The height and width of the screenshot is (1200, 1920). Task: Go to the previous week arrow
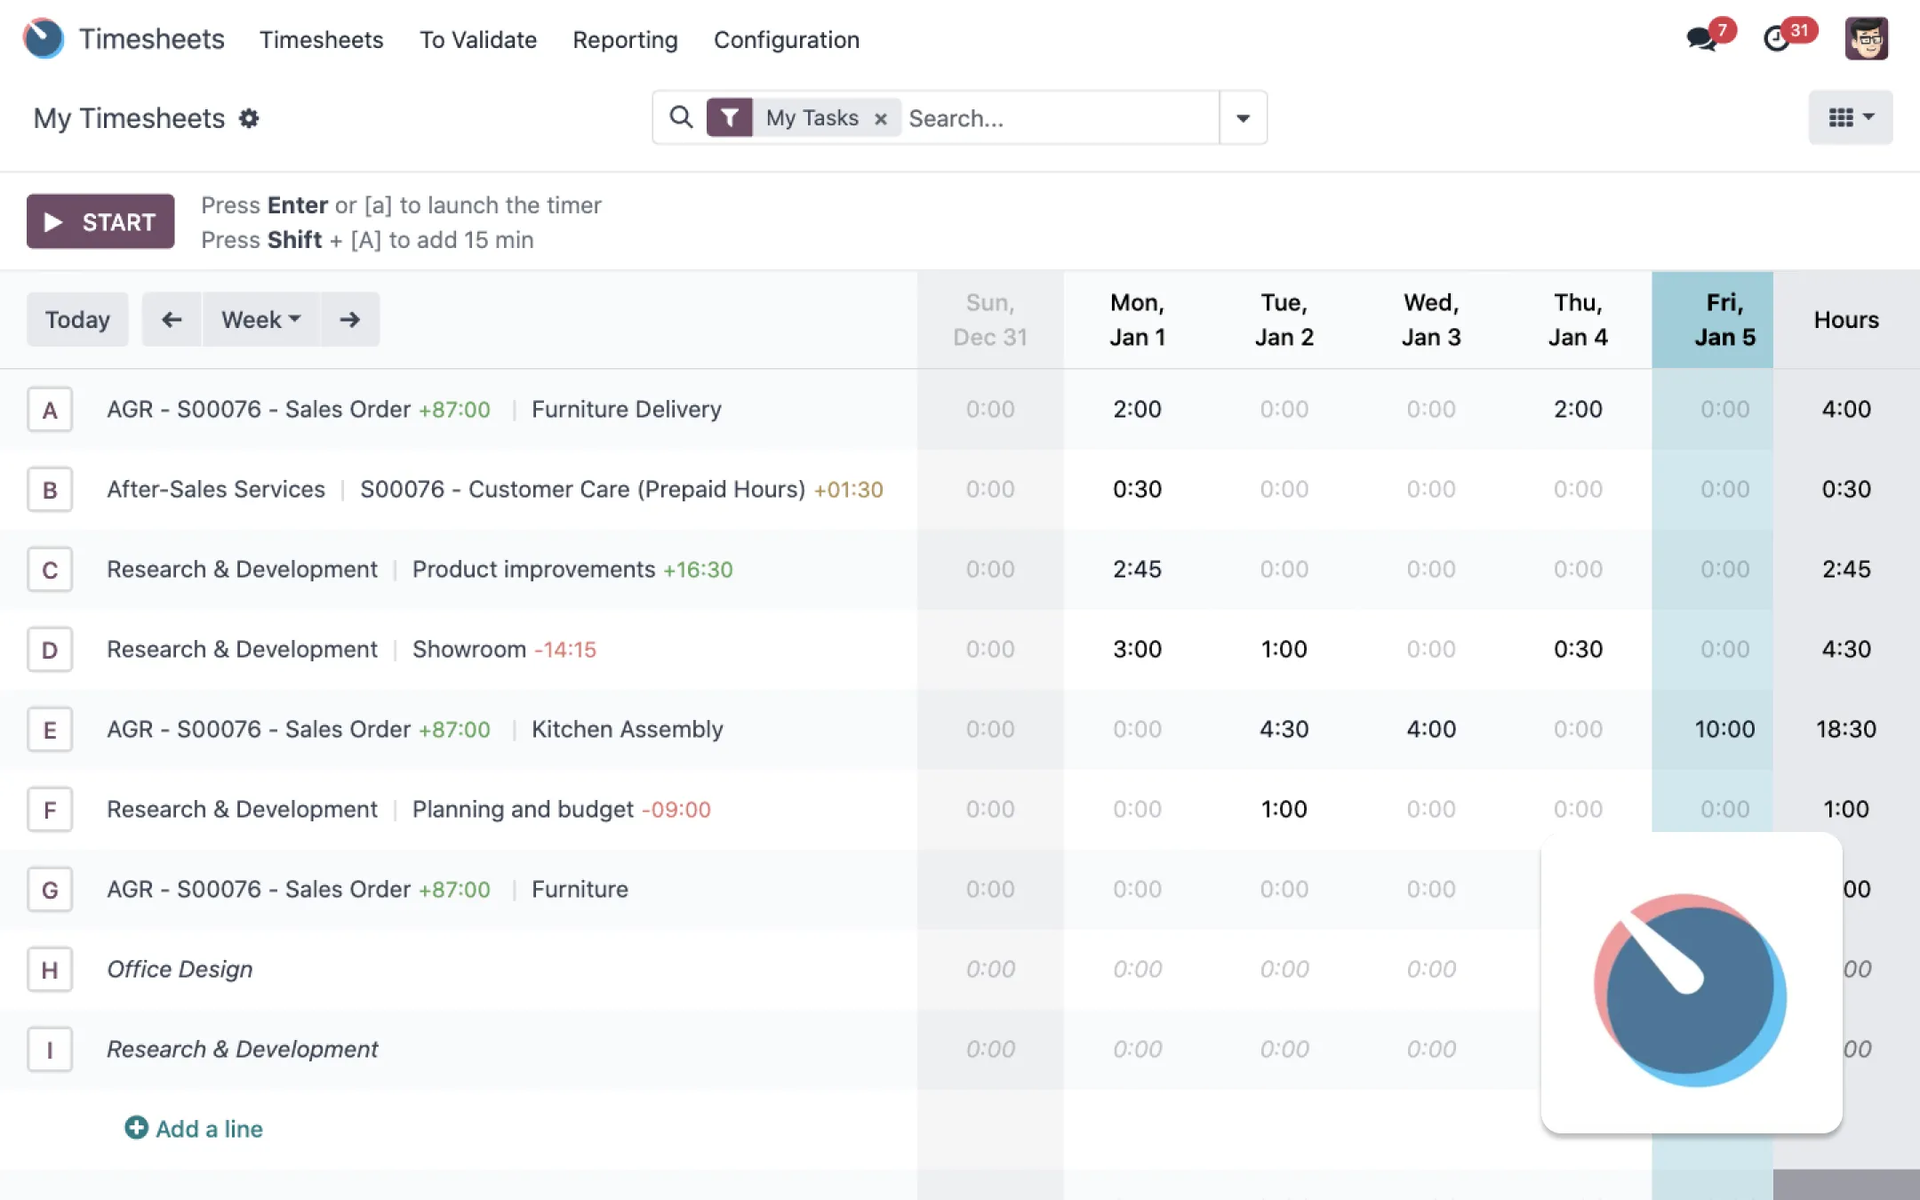pyautogui.click(x=172, y=319)
